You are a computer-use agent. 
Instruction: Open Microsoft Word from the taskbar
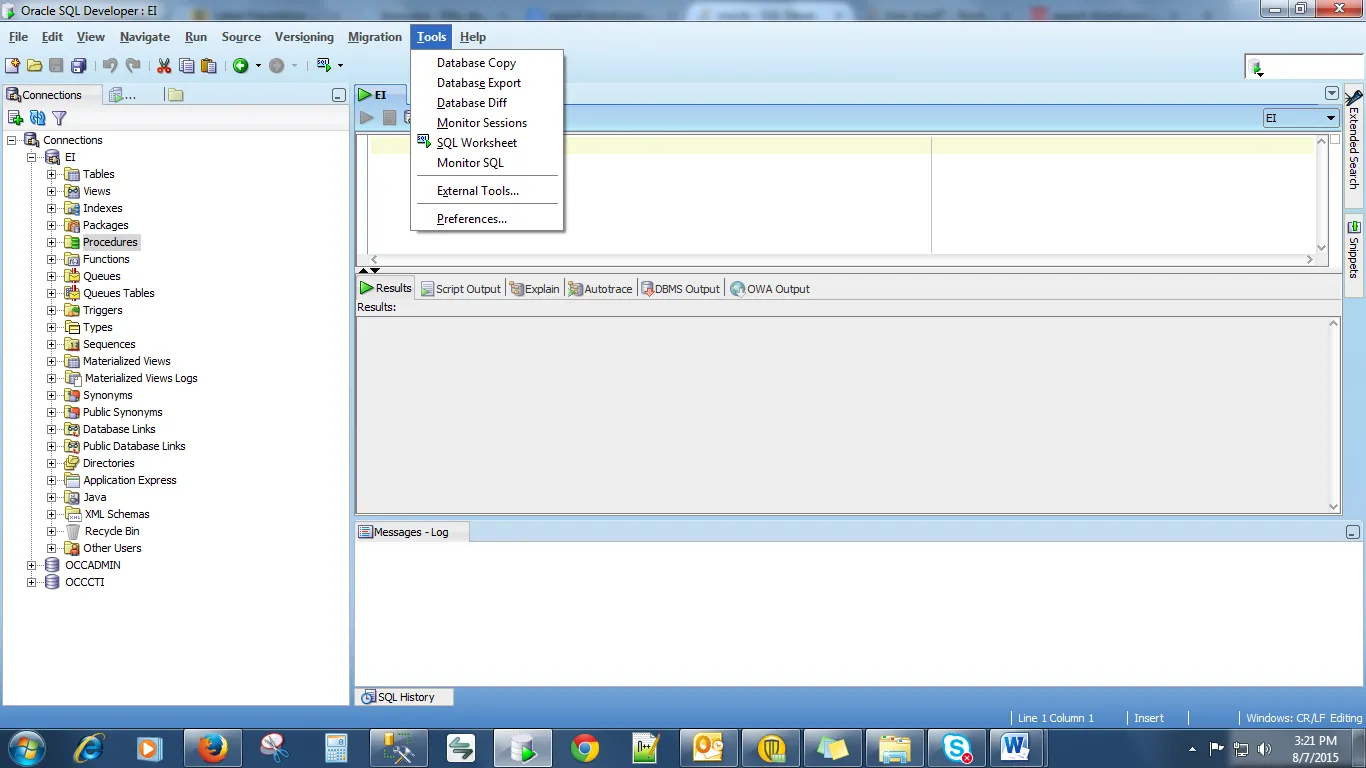(1016, 747)
